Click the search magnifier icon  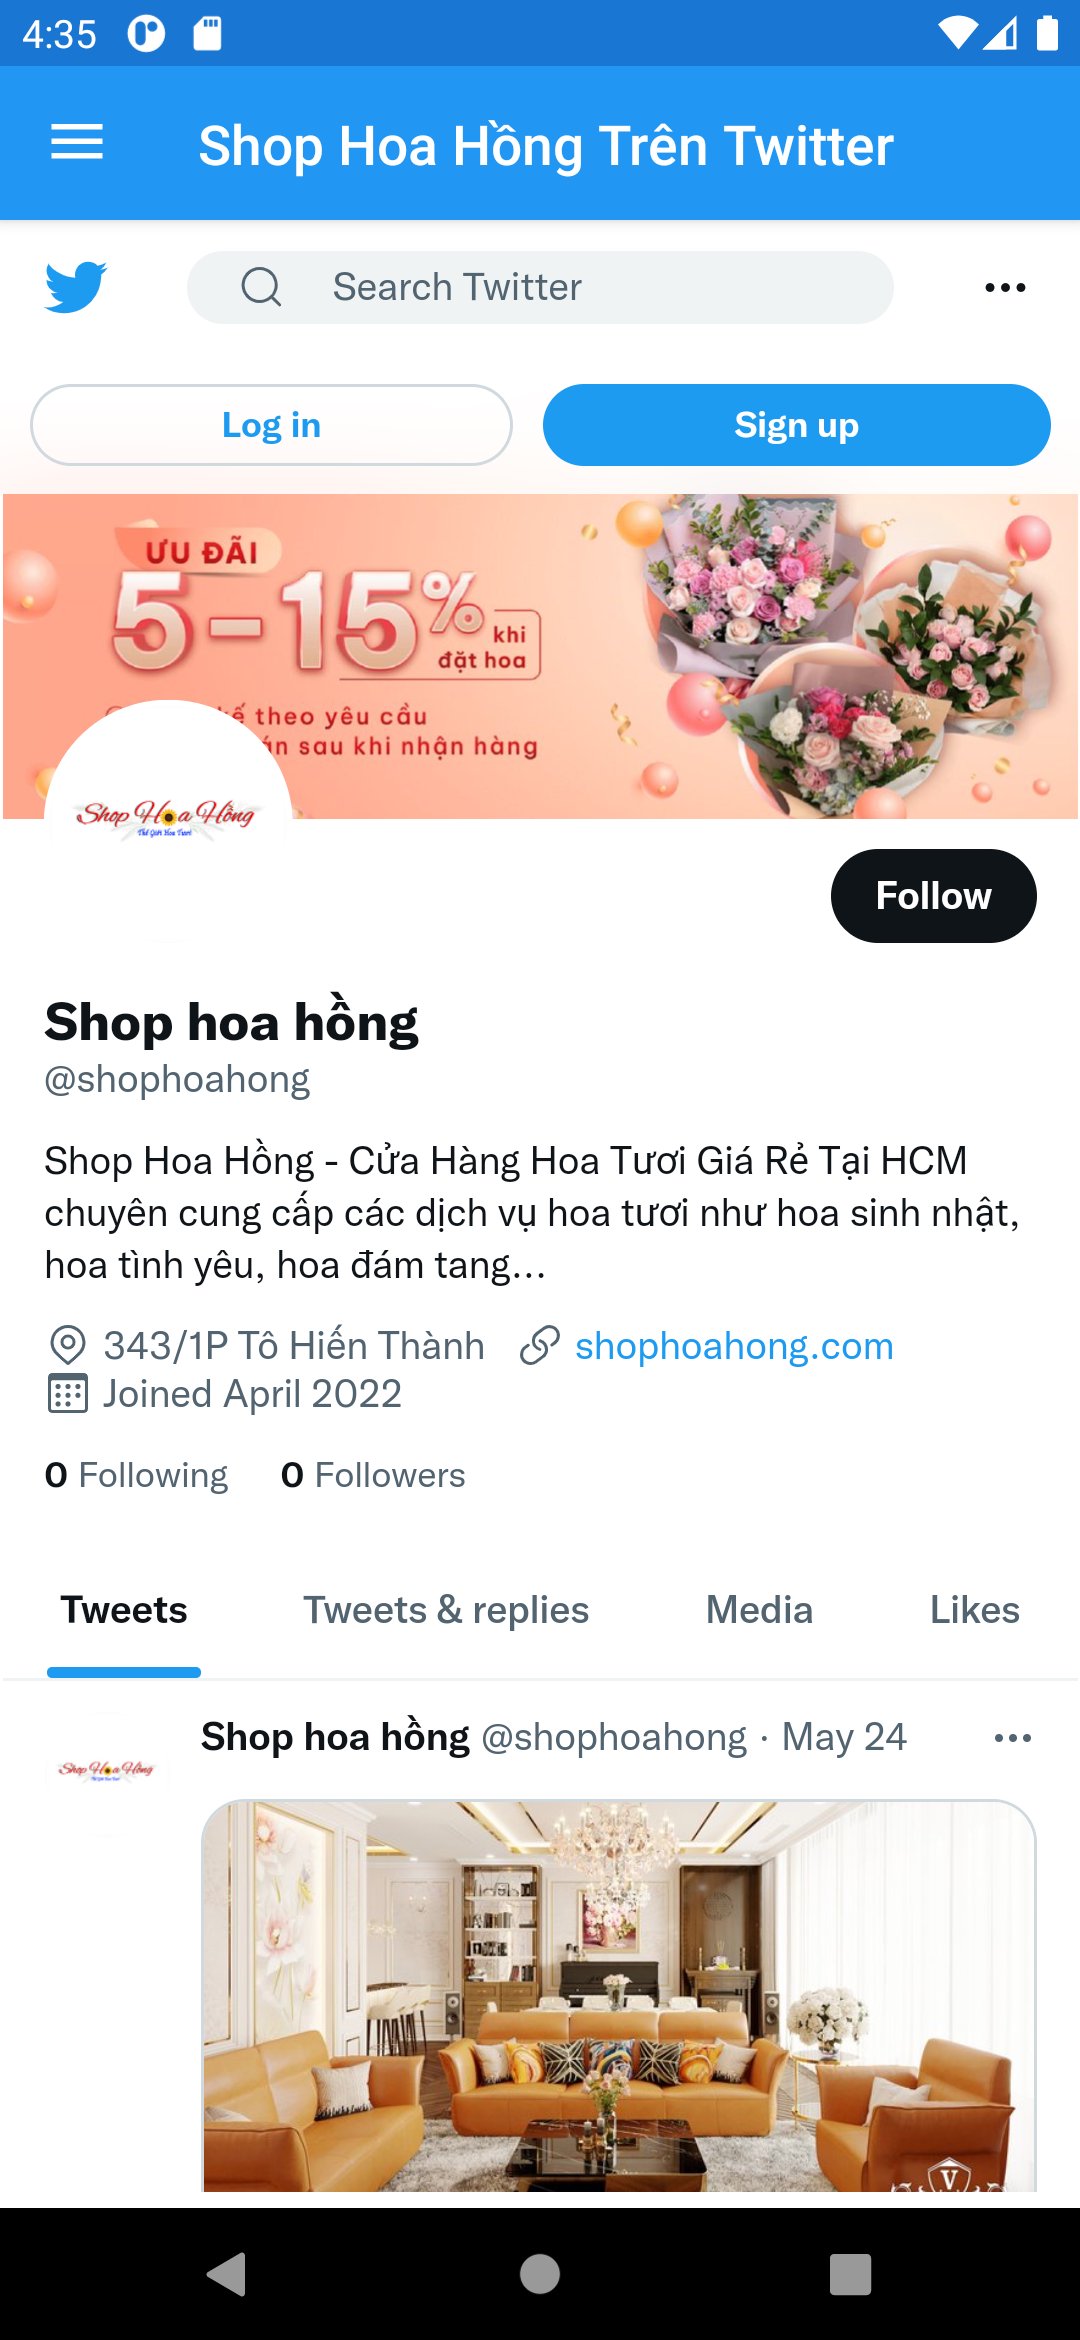261,287
